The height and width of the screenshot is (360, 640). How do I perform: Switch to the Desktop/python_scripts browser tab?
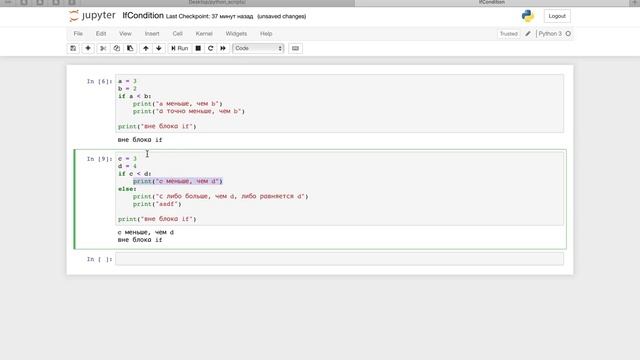217,2
